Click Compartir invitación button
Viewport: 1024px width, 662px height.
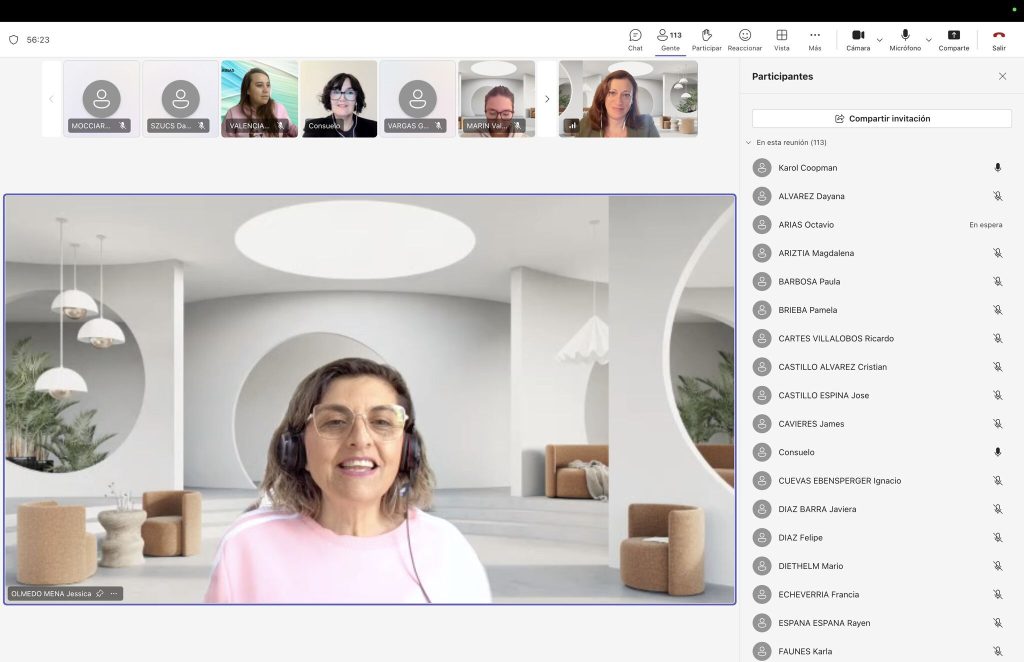pos(882,118)
